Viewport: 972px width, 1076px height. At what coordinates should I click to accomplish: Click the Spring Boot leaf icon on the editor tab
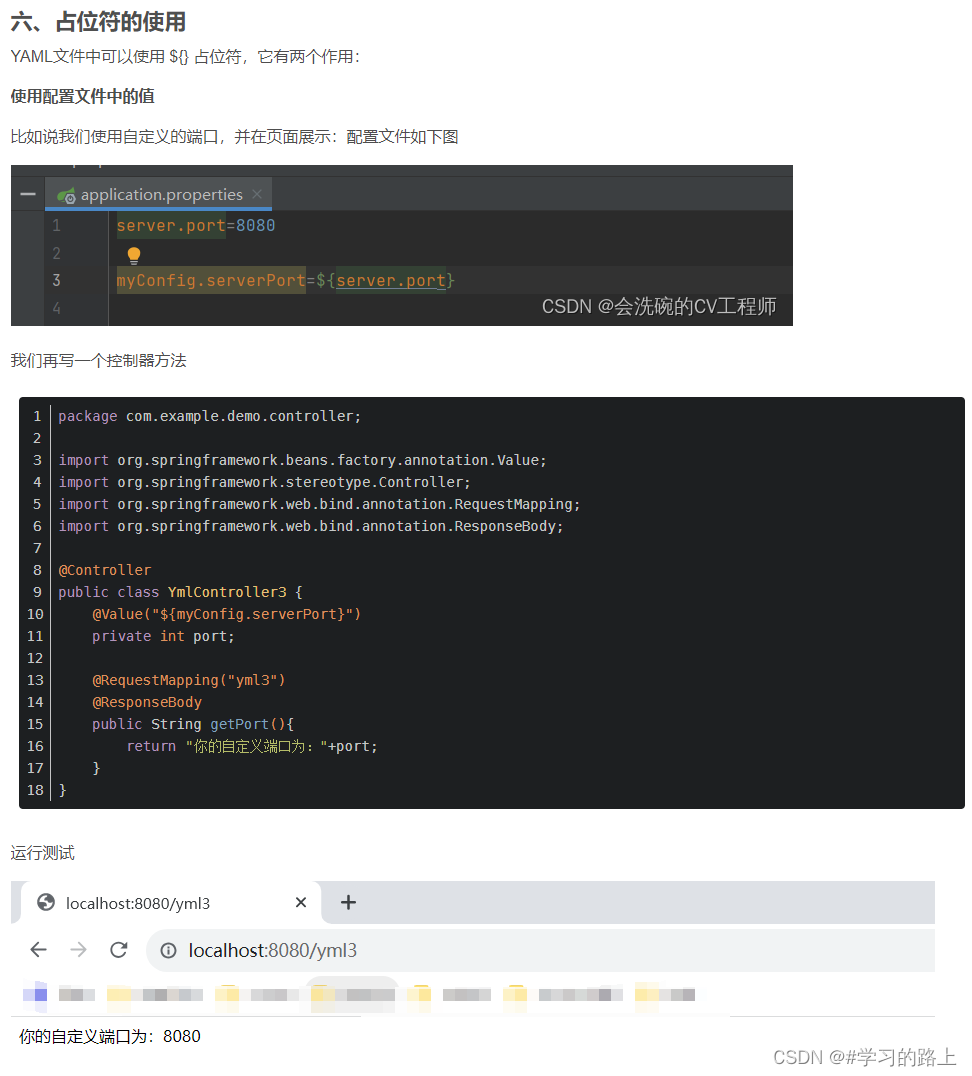click(x=66, y=194)
